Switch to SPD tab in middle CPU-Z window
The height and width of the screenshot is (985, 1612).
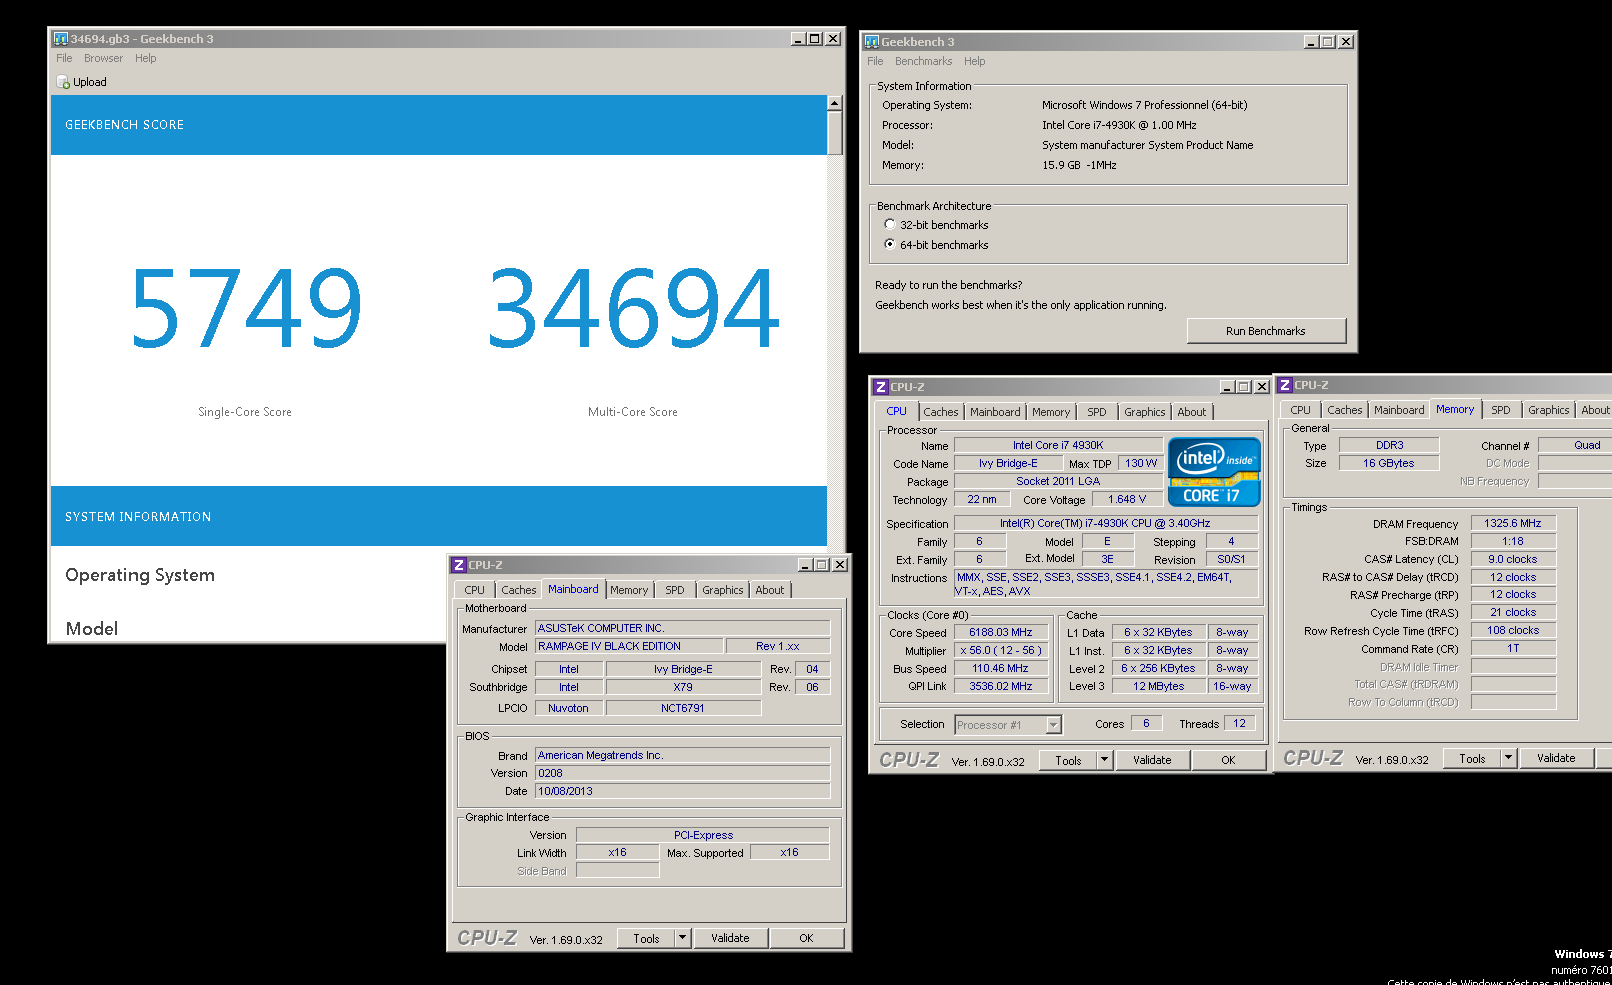point(1097,412)
